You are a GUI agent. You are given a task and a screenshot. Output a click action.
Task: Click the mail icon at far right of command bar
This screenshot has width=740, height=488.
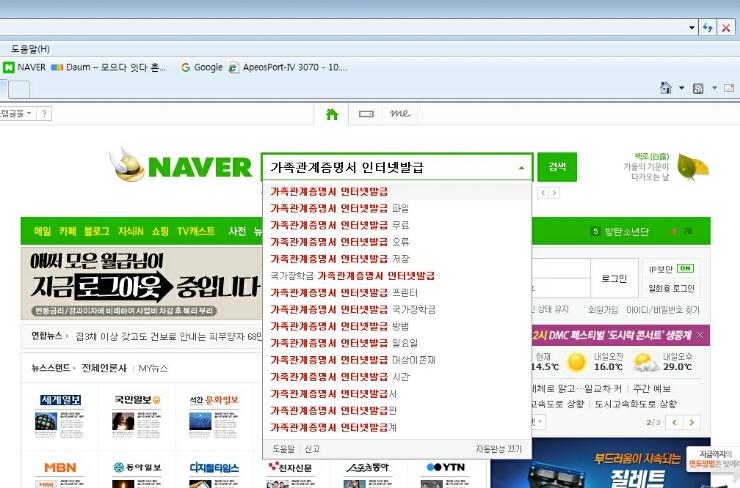point(729,88)
